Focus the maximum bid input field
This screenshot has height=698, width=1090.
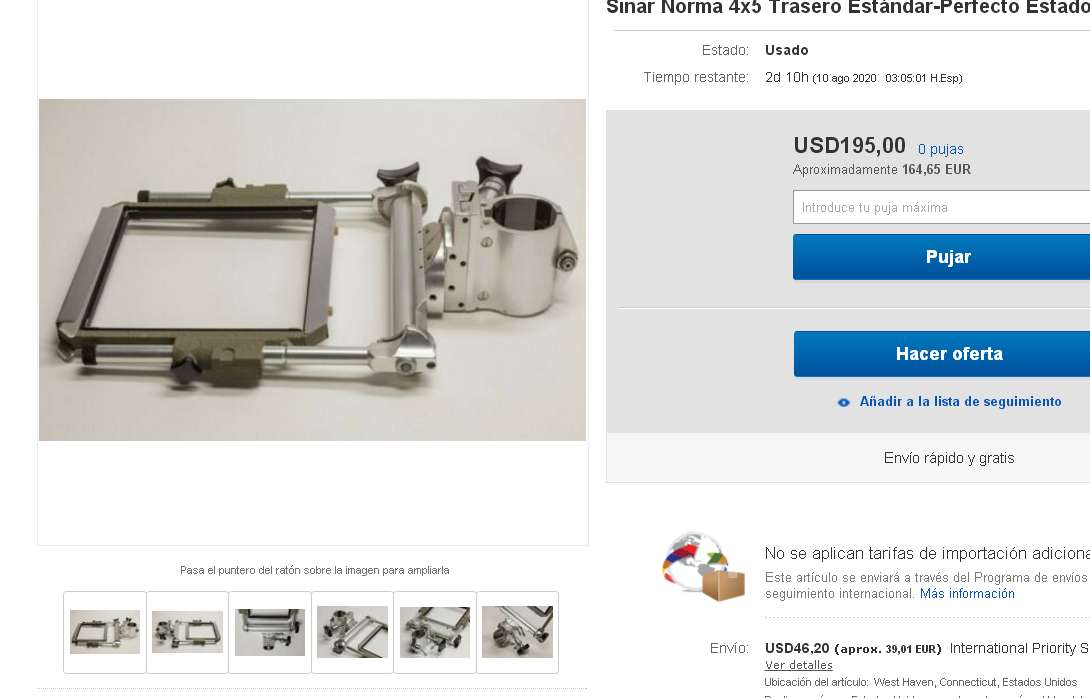pos(941,207)
